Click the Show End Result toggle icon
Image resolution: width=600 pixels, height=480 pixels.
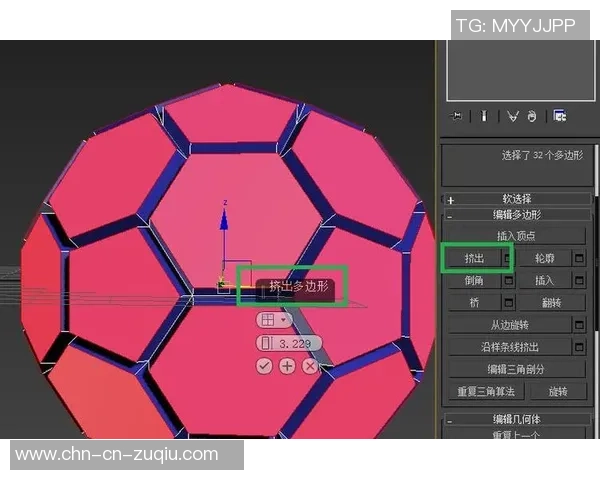pos(484,115)
